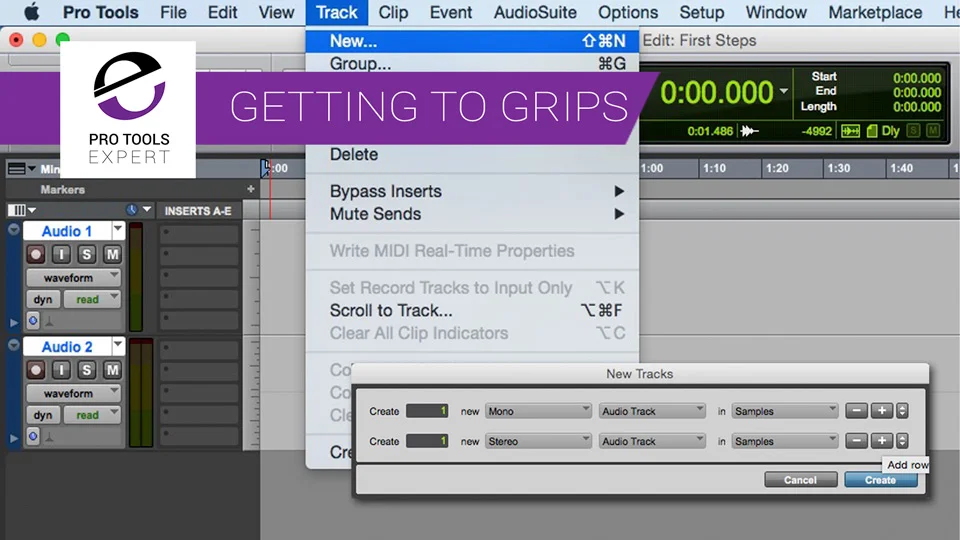This screenshot has width=960, height=540.
Task: Add row with plus in Stereo row
Action: coord(882,441)
